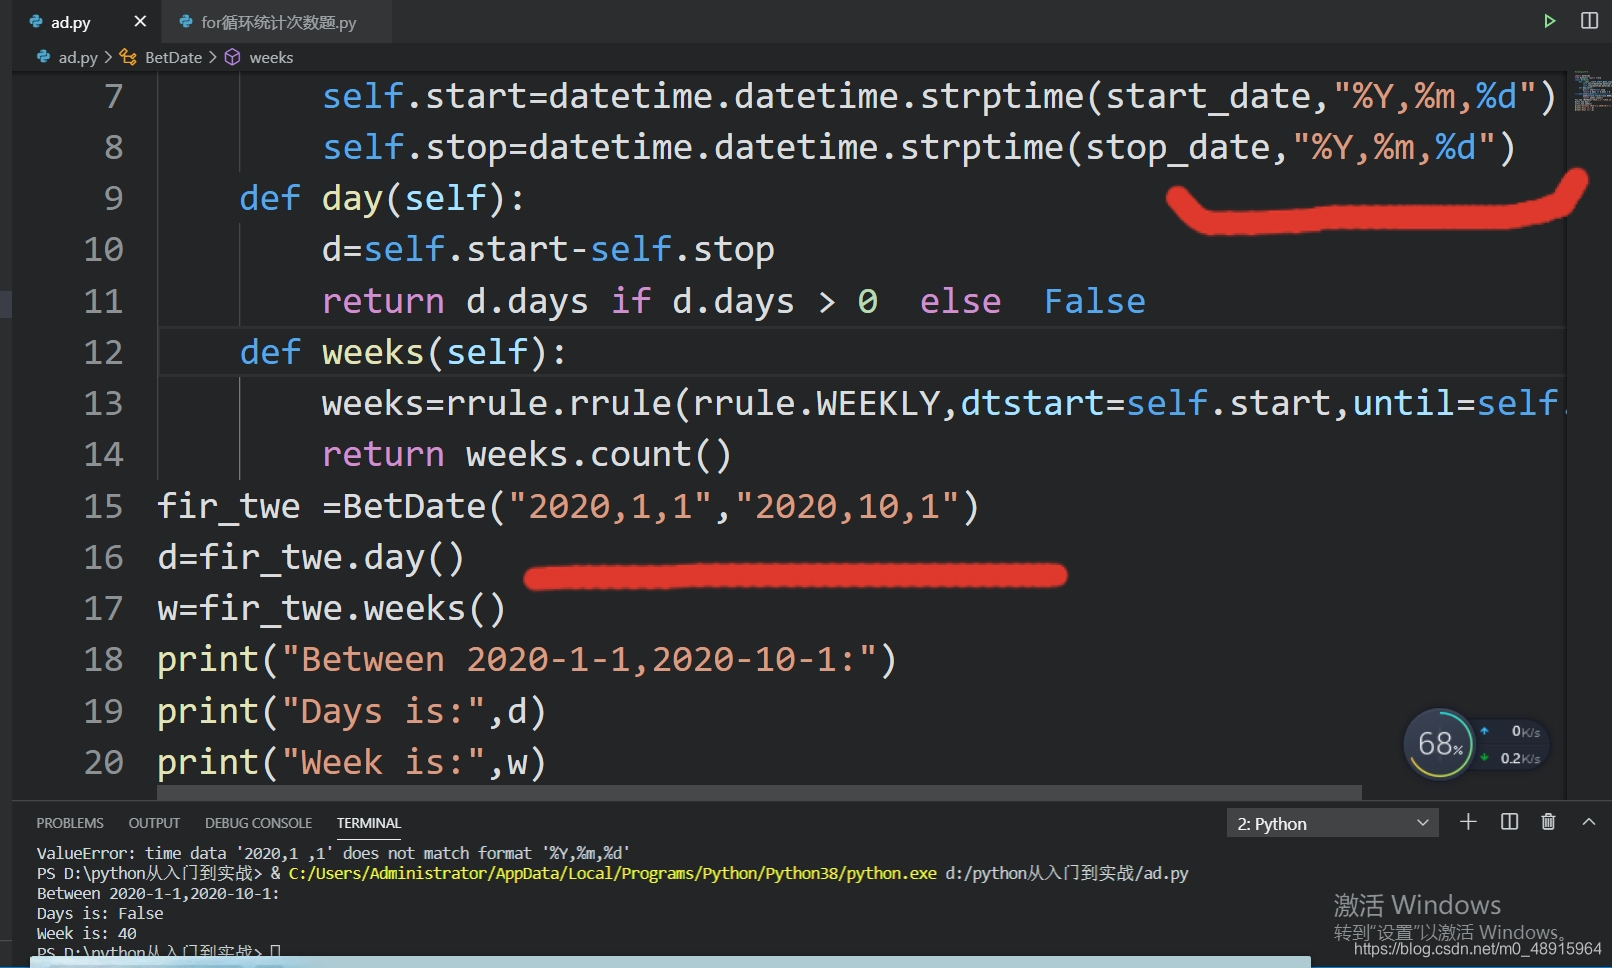
Task: Click the print("Days is:",d) line
Action: 352,711
